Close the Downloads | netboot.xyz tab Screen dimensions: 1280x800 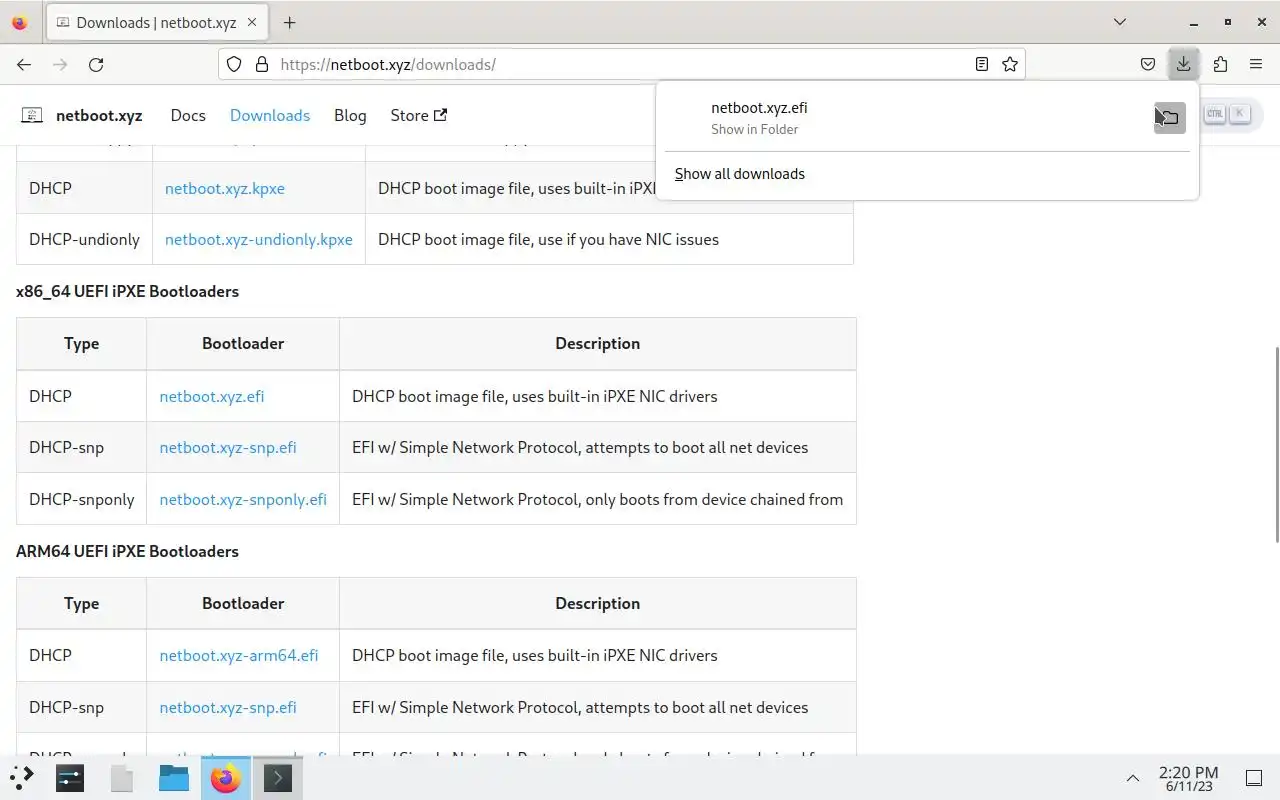[252, 22]
